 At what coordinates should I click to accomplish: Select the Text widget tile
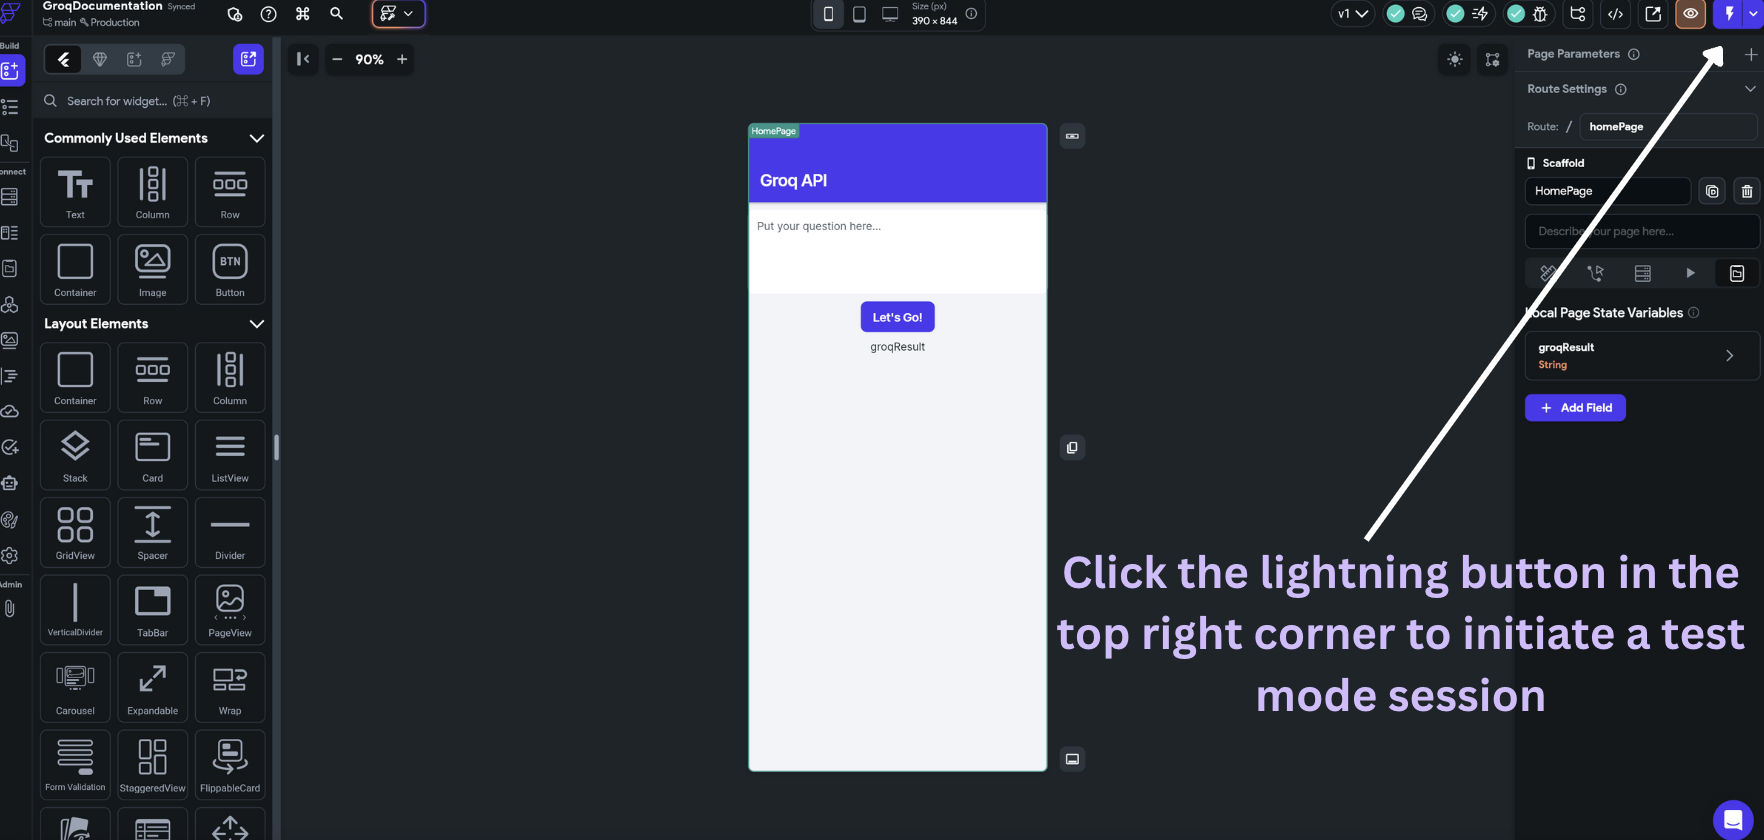click(75, 192)
